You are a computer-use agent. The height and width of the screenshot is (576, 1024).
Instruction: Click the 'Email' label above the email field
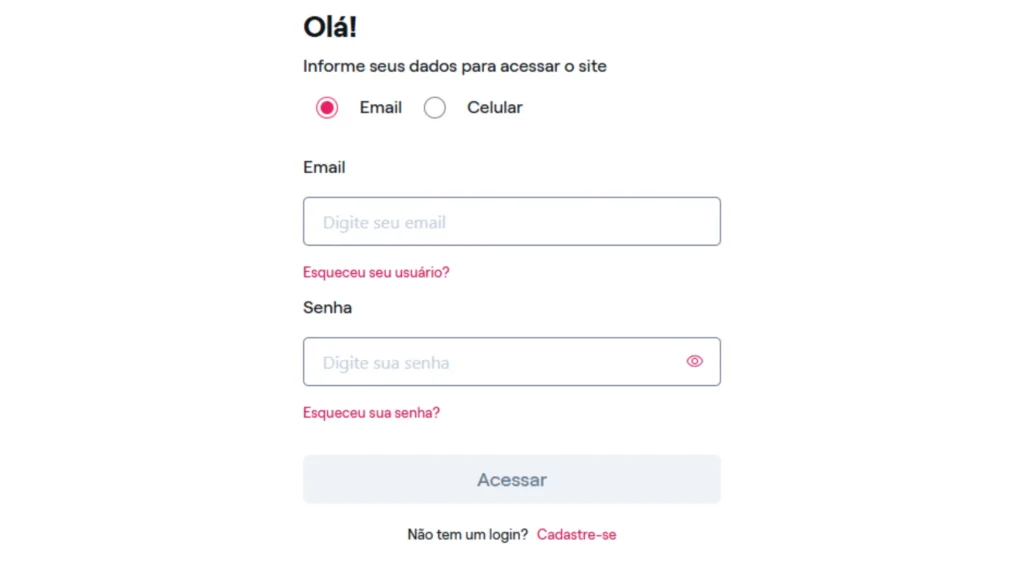pyautogui.click(x=324, y=167)
